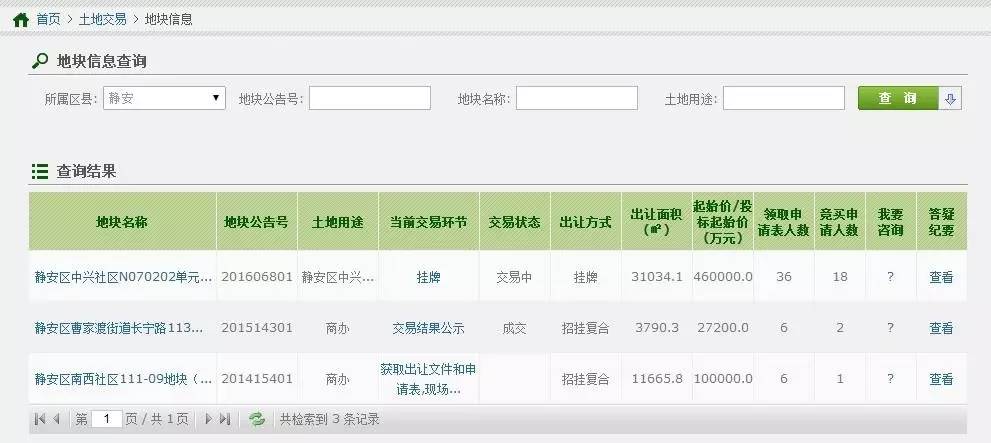Click bidder count 18 cell

coord(839,277)
